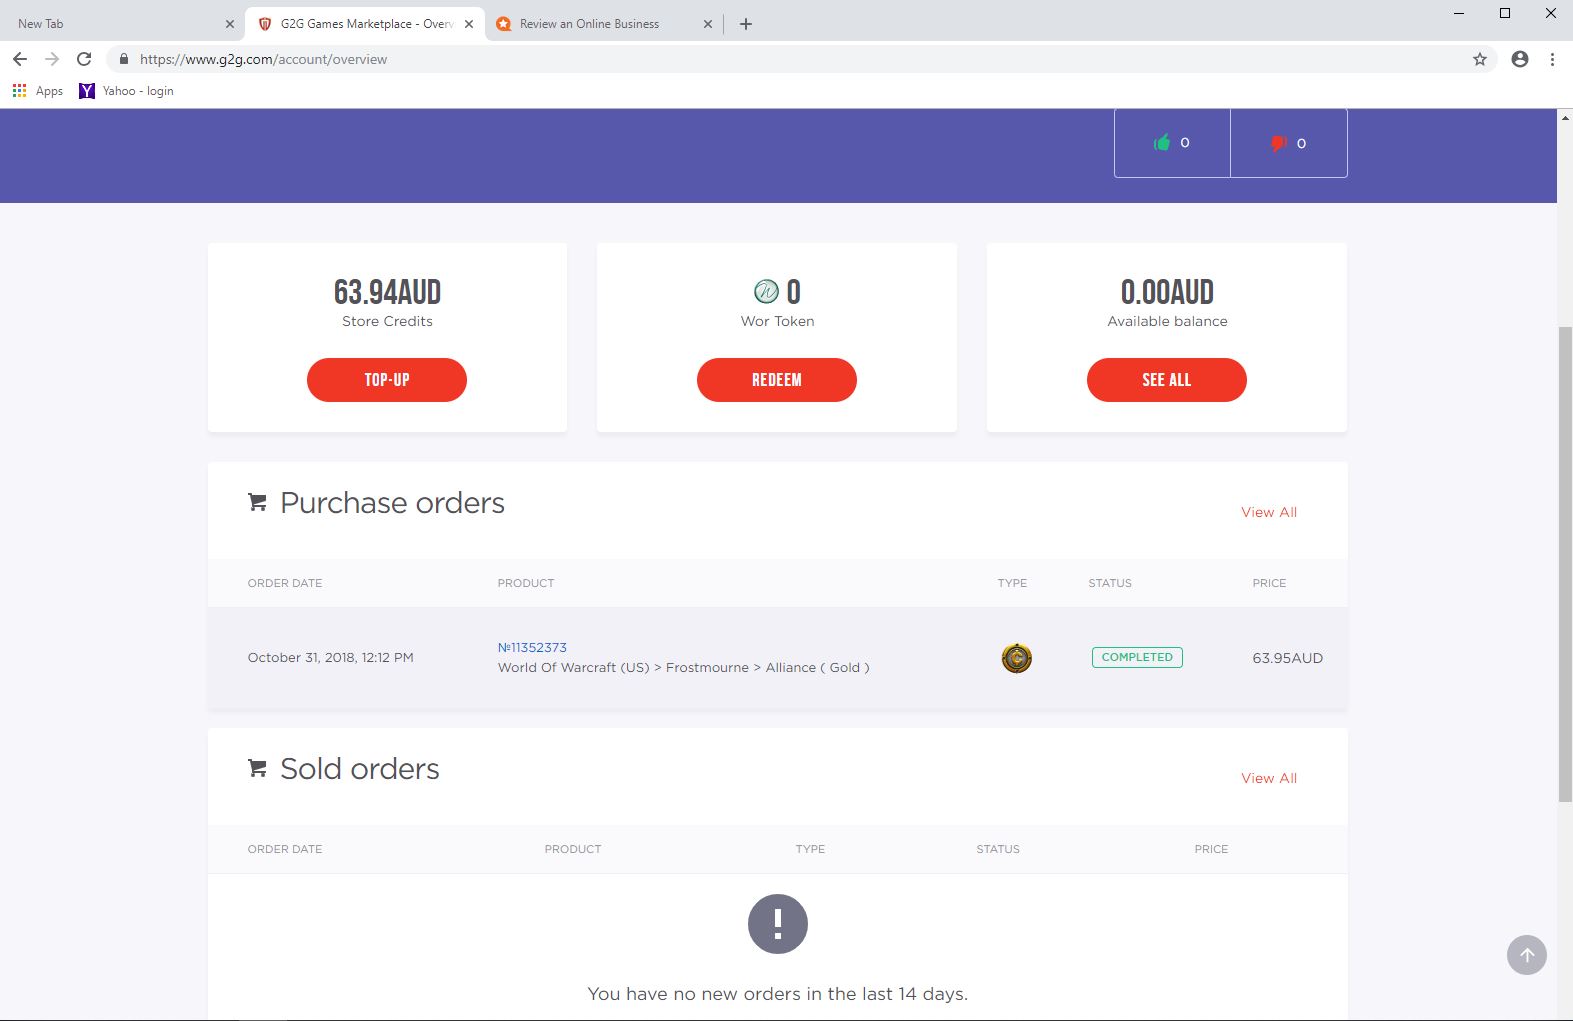This screenshot has width=1573, height=1021.
Task: Click the red thumbs-down rating icon
Action: (1278, 143)
